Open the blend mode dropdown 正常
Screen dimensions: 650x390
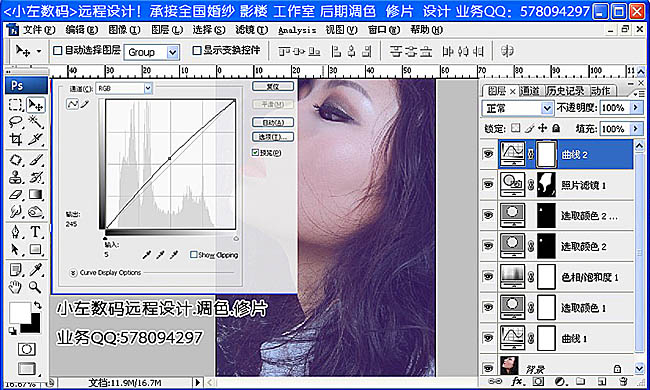(x=547, y=109)
